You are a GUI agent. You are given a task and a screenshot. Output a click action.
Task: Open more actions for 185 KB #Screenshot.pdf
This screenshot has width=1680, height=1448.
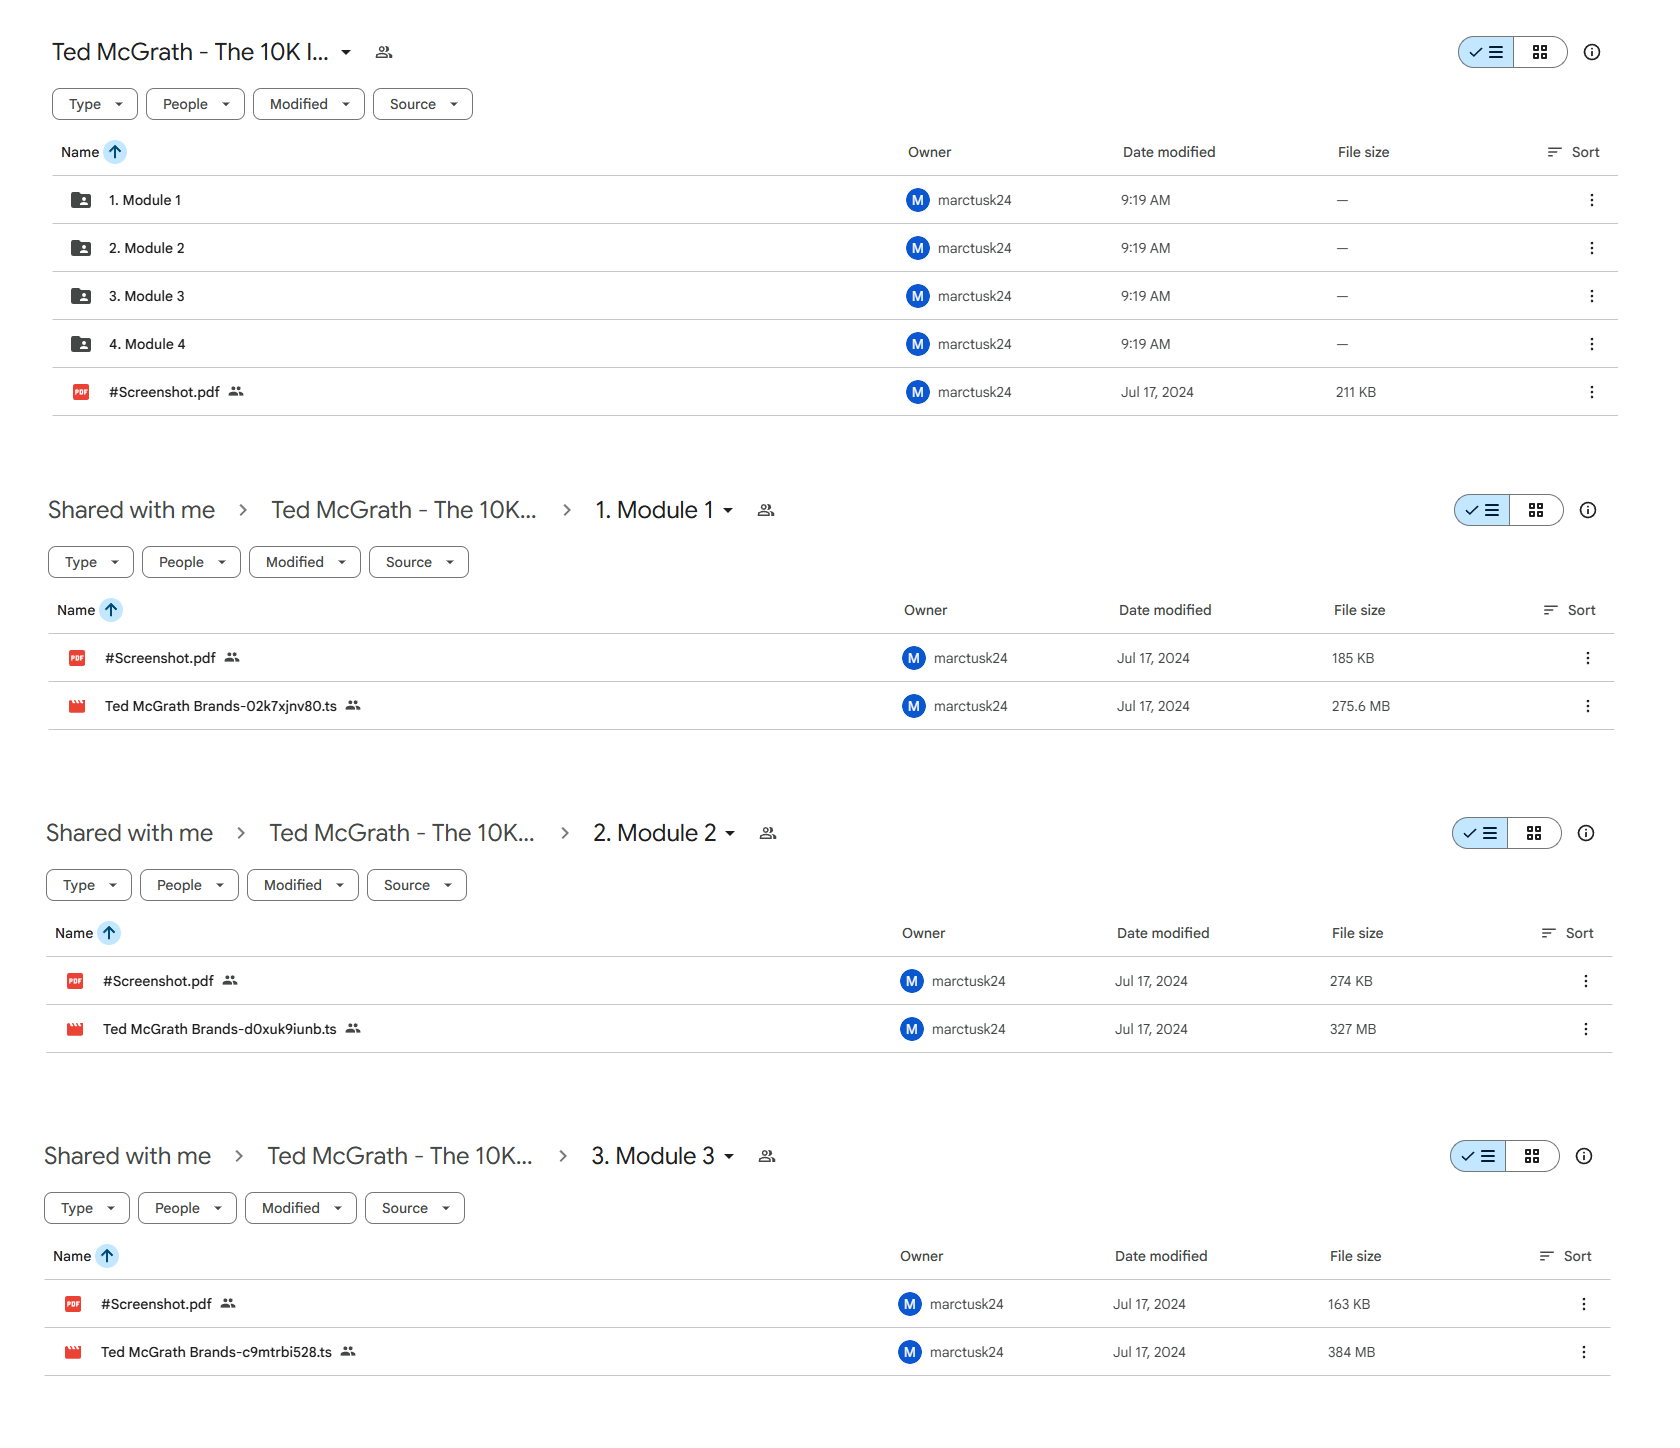1588,658
